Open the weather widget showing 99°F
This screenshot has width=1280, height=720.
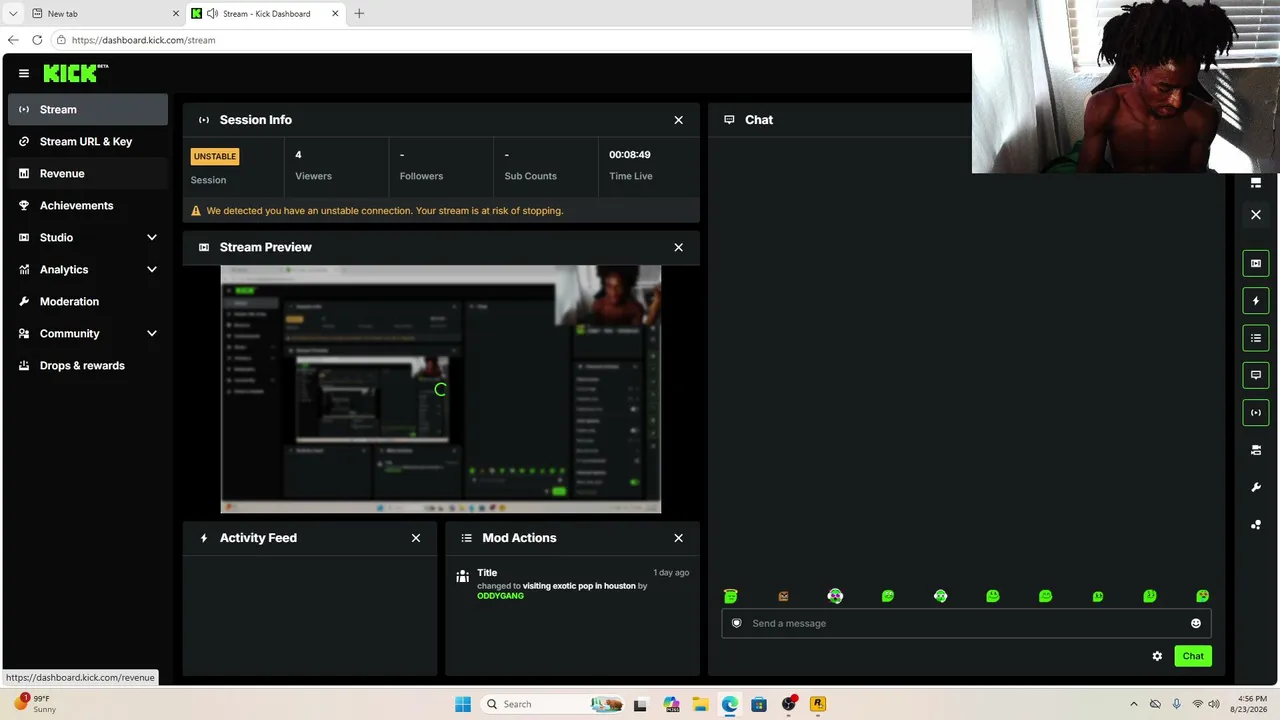36,704
